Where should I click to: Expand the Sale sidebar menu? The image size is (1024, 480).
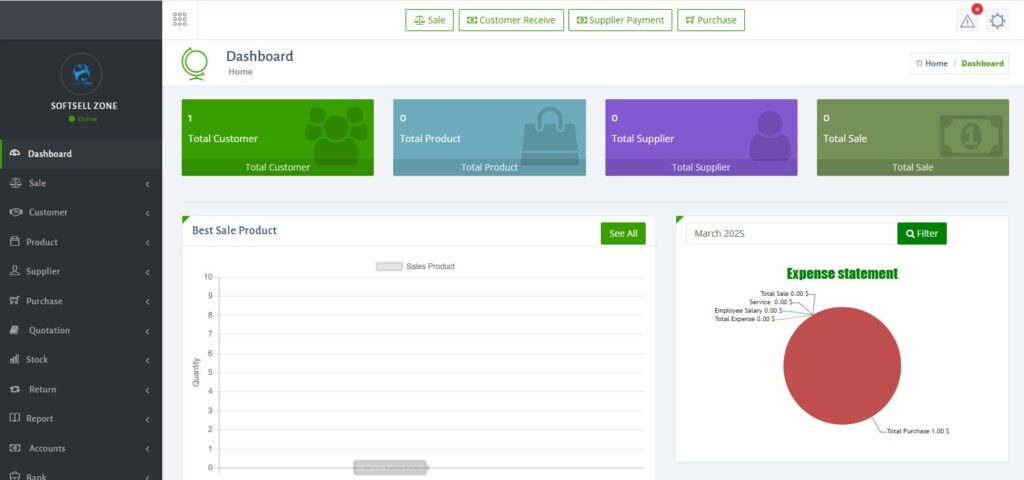tap(81, 183)
